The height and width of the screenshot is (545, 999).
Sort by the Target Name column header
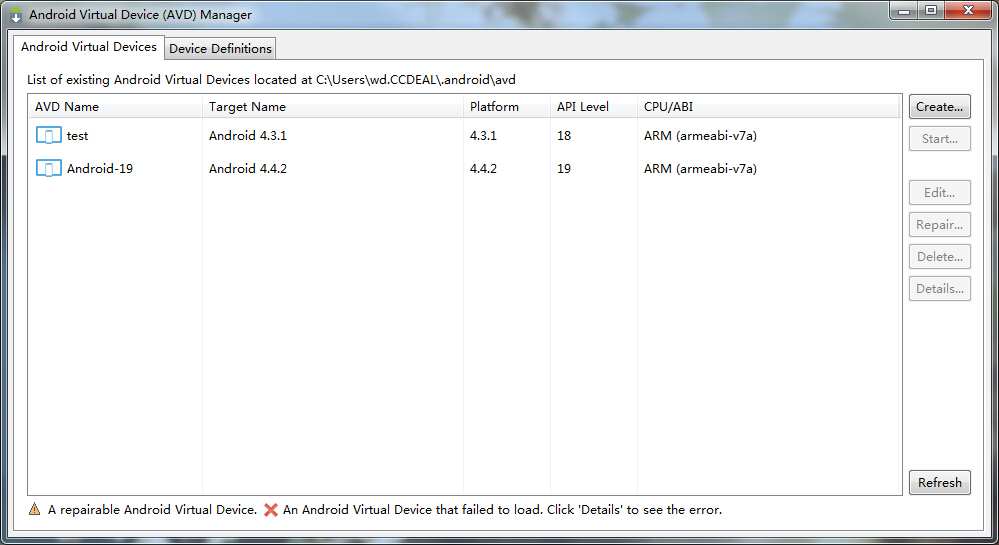coord(333,106)
